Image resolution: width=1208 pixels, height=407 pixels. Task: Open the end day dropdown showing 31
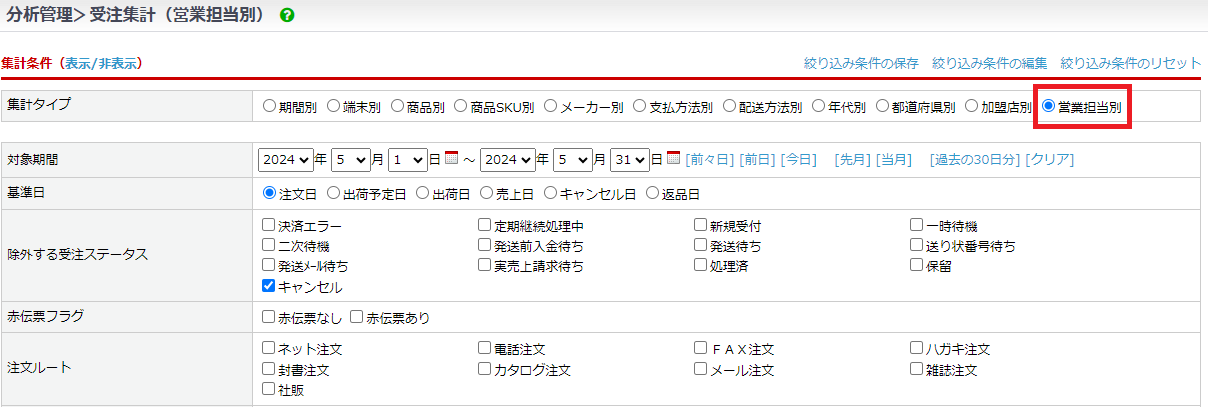tap(630, 159)
